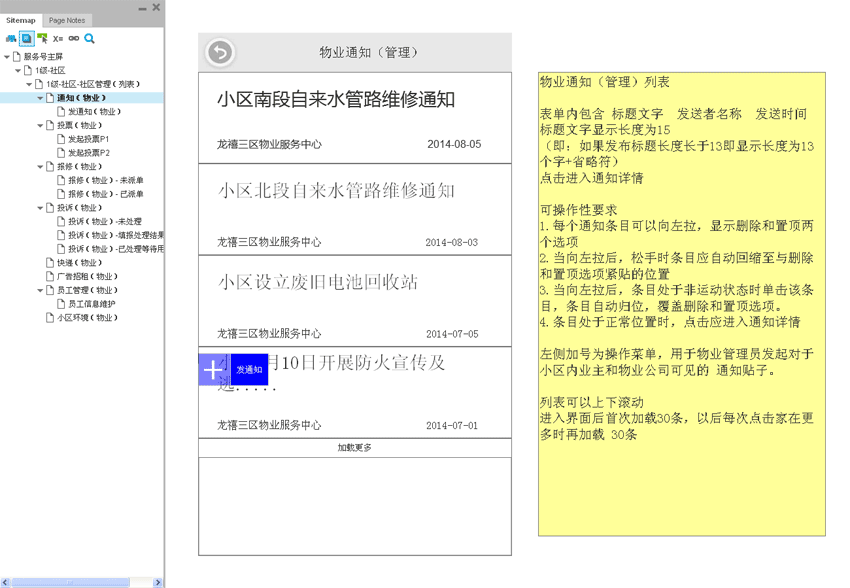The image size is (850, 588).
Task: Close the sitemap panel with the X icon
Action: pos(156,7)
